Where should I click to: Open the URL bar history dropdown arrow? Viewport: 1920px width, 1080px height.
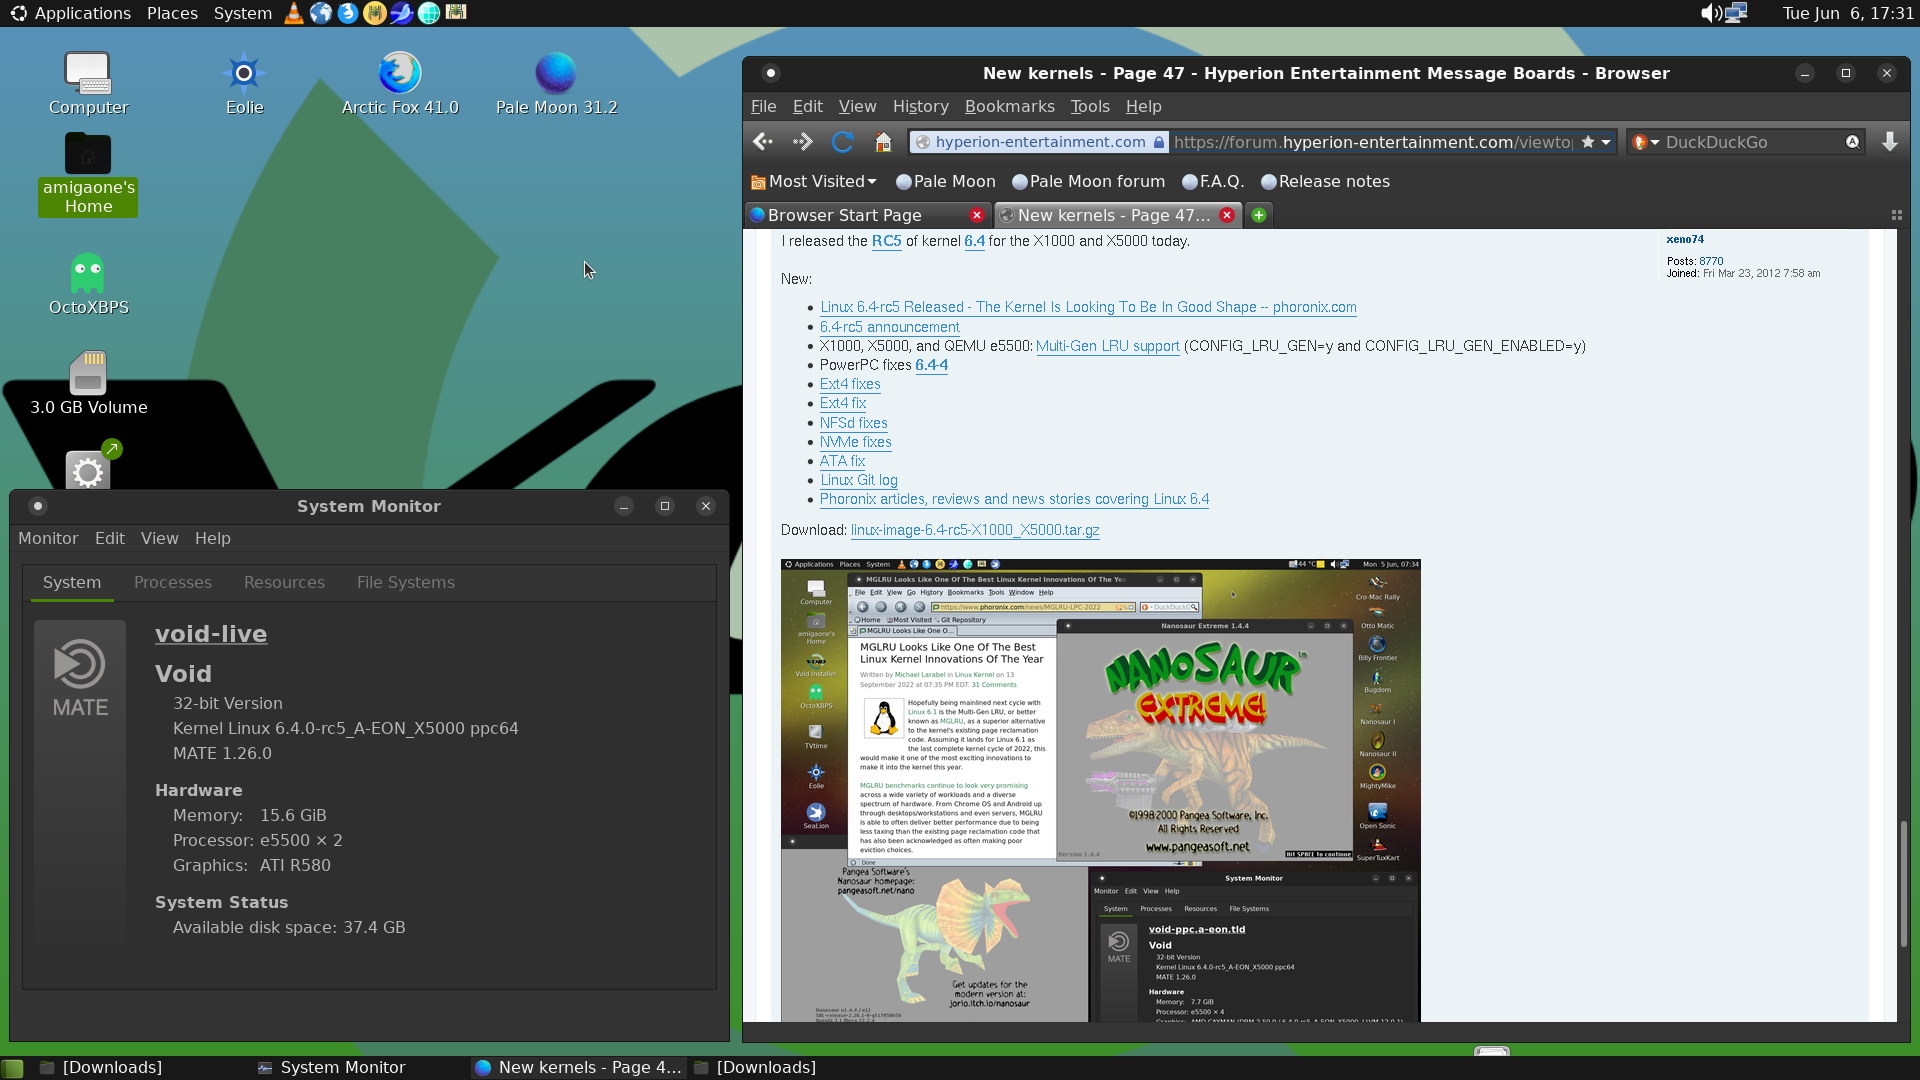pos(1606,142)
